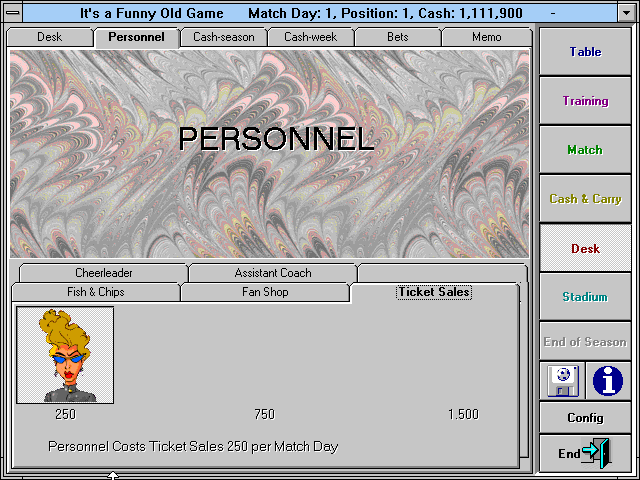The width and height of the screenshot is (640, 480).
Task: Open the Fish & Chips tab
Action: tap(96, 292)
